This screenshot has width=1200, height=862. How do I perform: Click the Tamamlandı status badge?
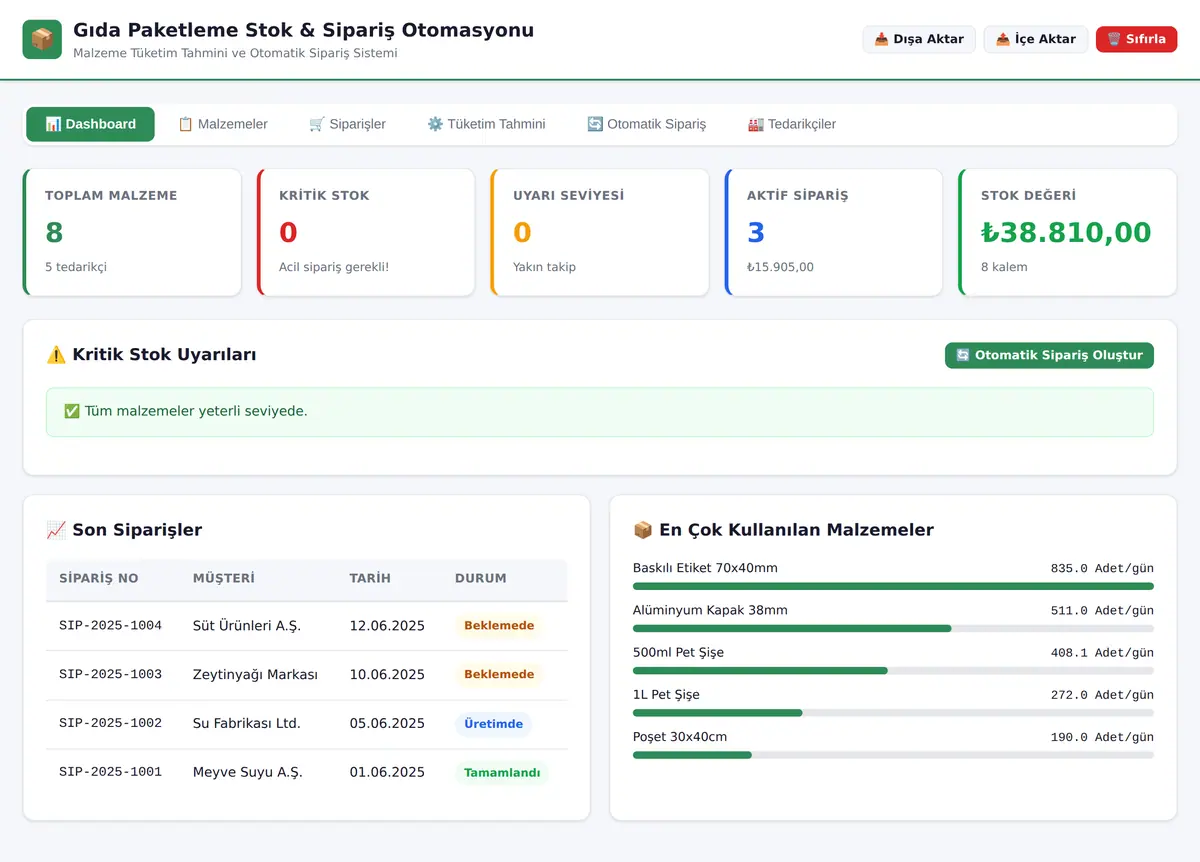pyautogui.click(x=502, y=772)
